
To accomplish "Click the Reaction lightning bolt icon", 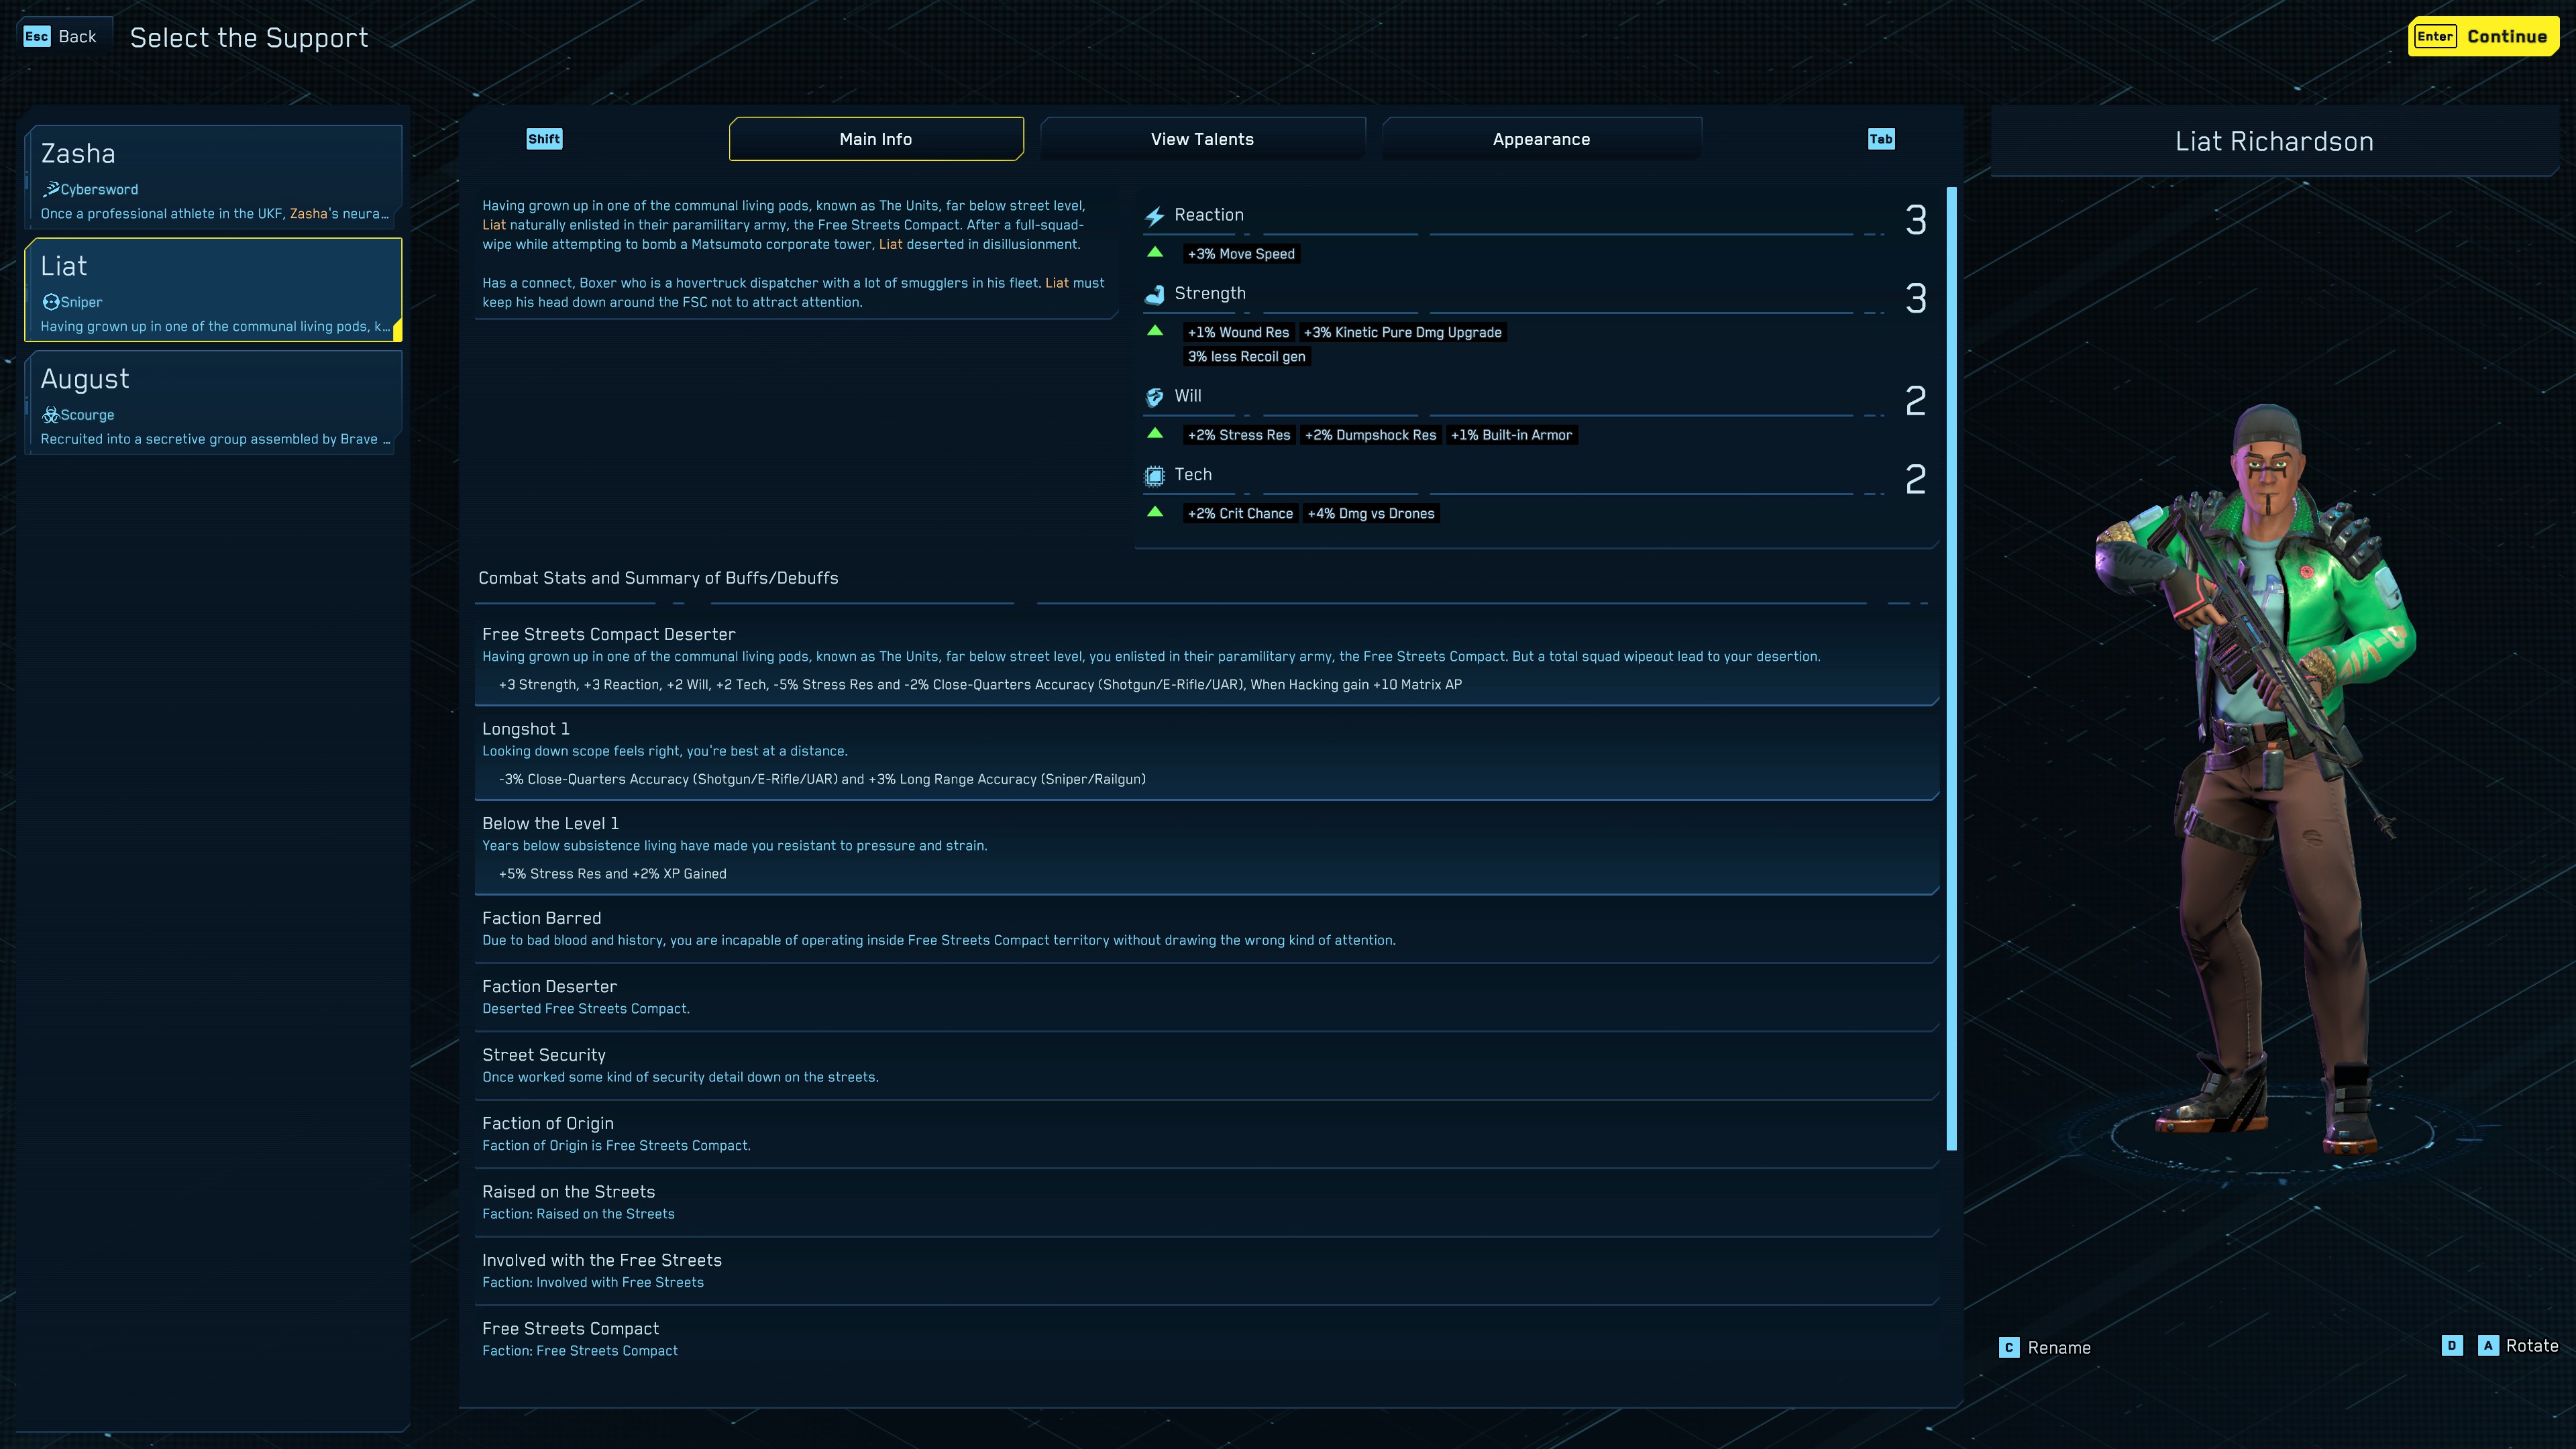I will [1154, 216].
